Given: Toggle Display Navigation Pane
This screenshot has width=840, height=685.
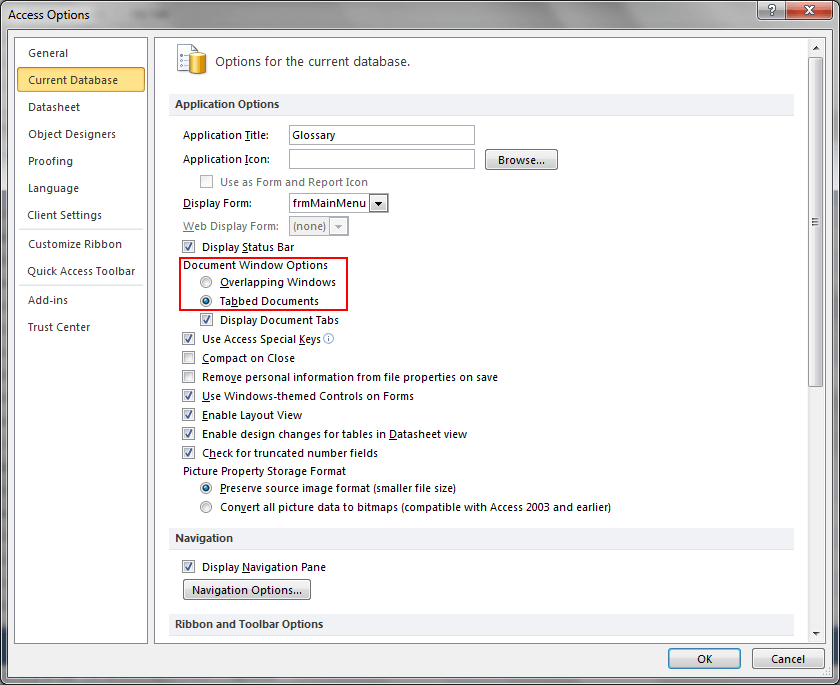Looking at the screenshot, I should pyautogui.click(x=188, y=567).
